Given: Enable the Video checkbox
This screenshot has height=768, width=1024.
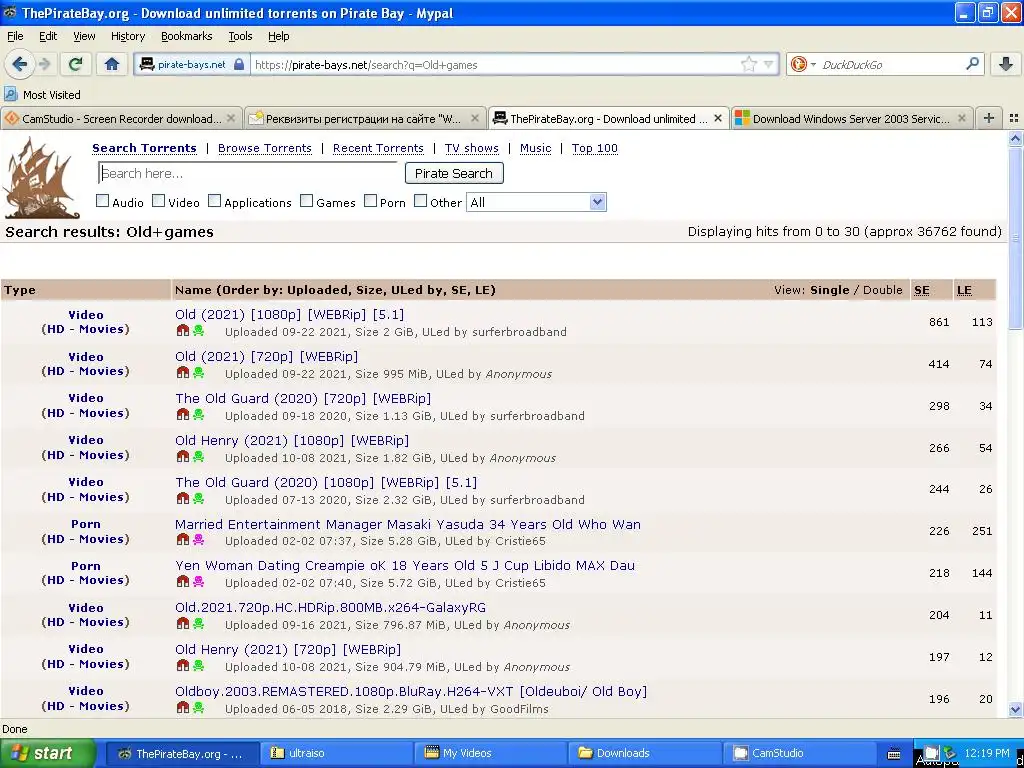Looking at the screenshot, I should coord(159,201).
